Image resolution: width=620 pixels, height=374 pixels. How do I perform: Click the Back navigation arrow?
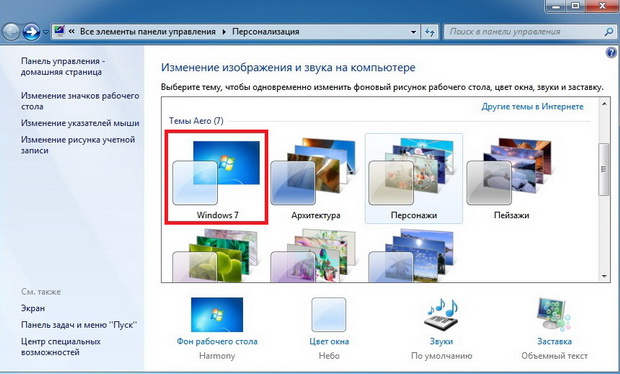click(x=11, y=32)
